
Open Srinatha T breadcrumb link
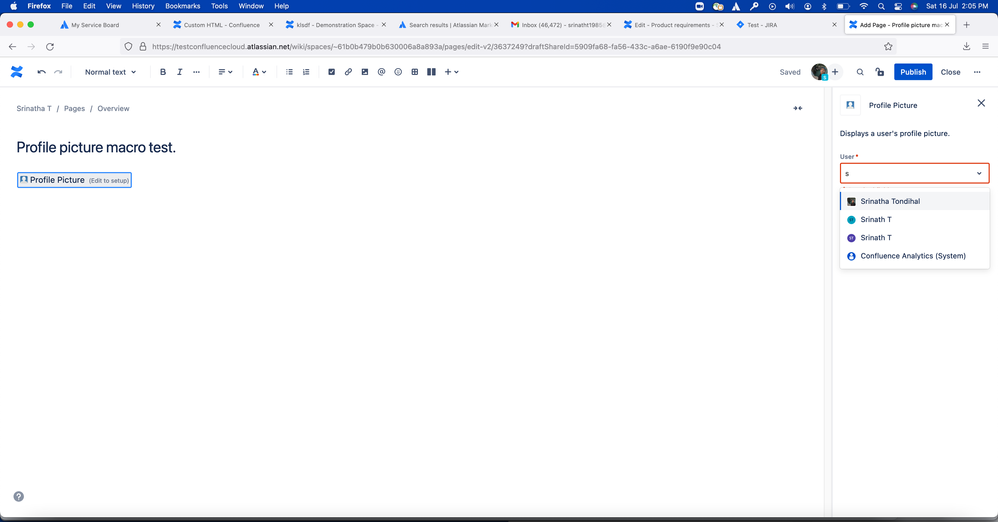[x=34, y=108]
